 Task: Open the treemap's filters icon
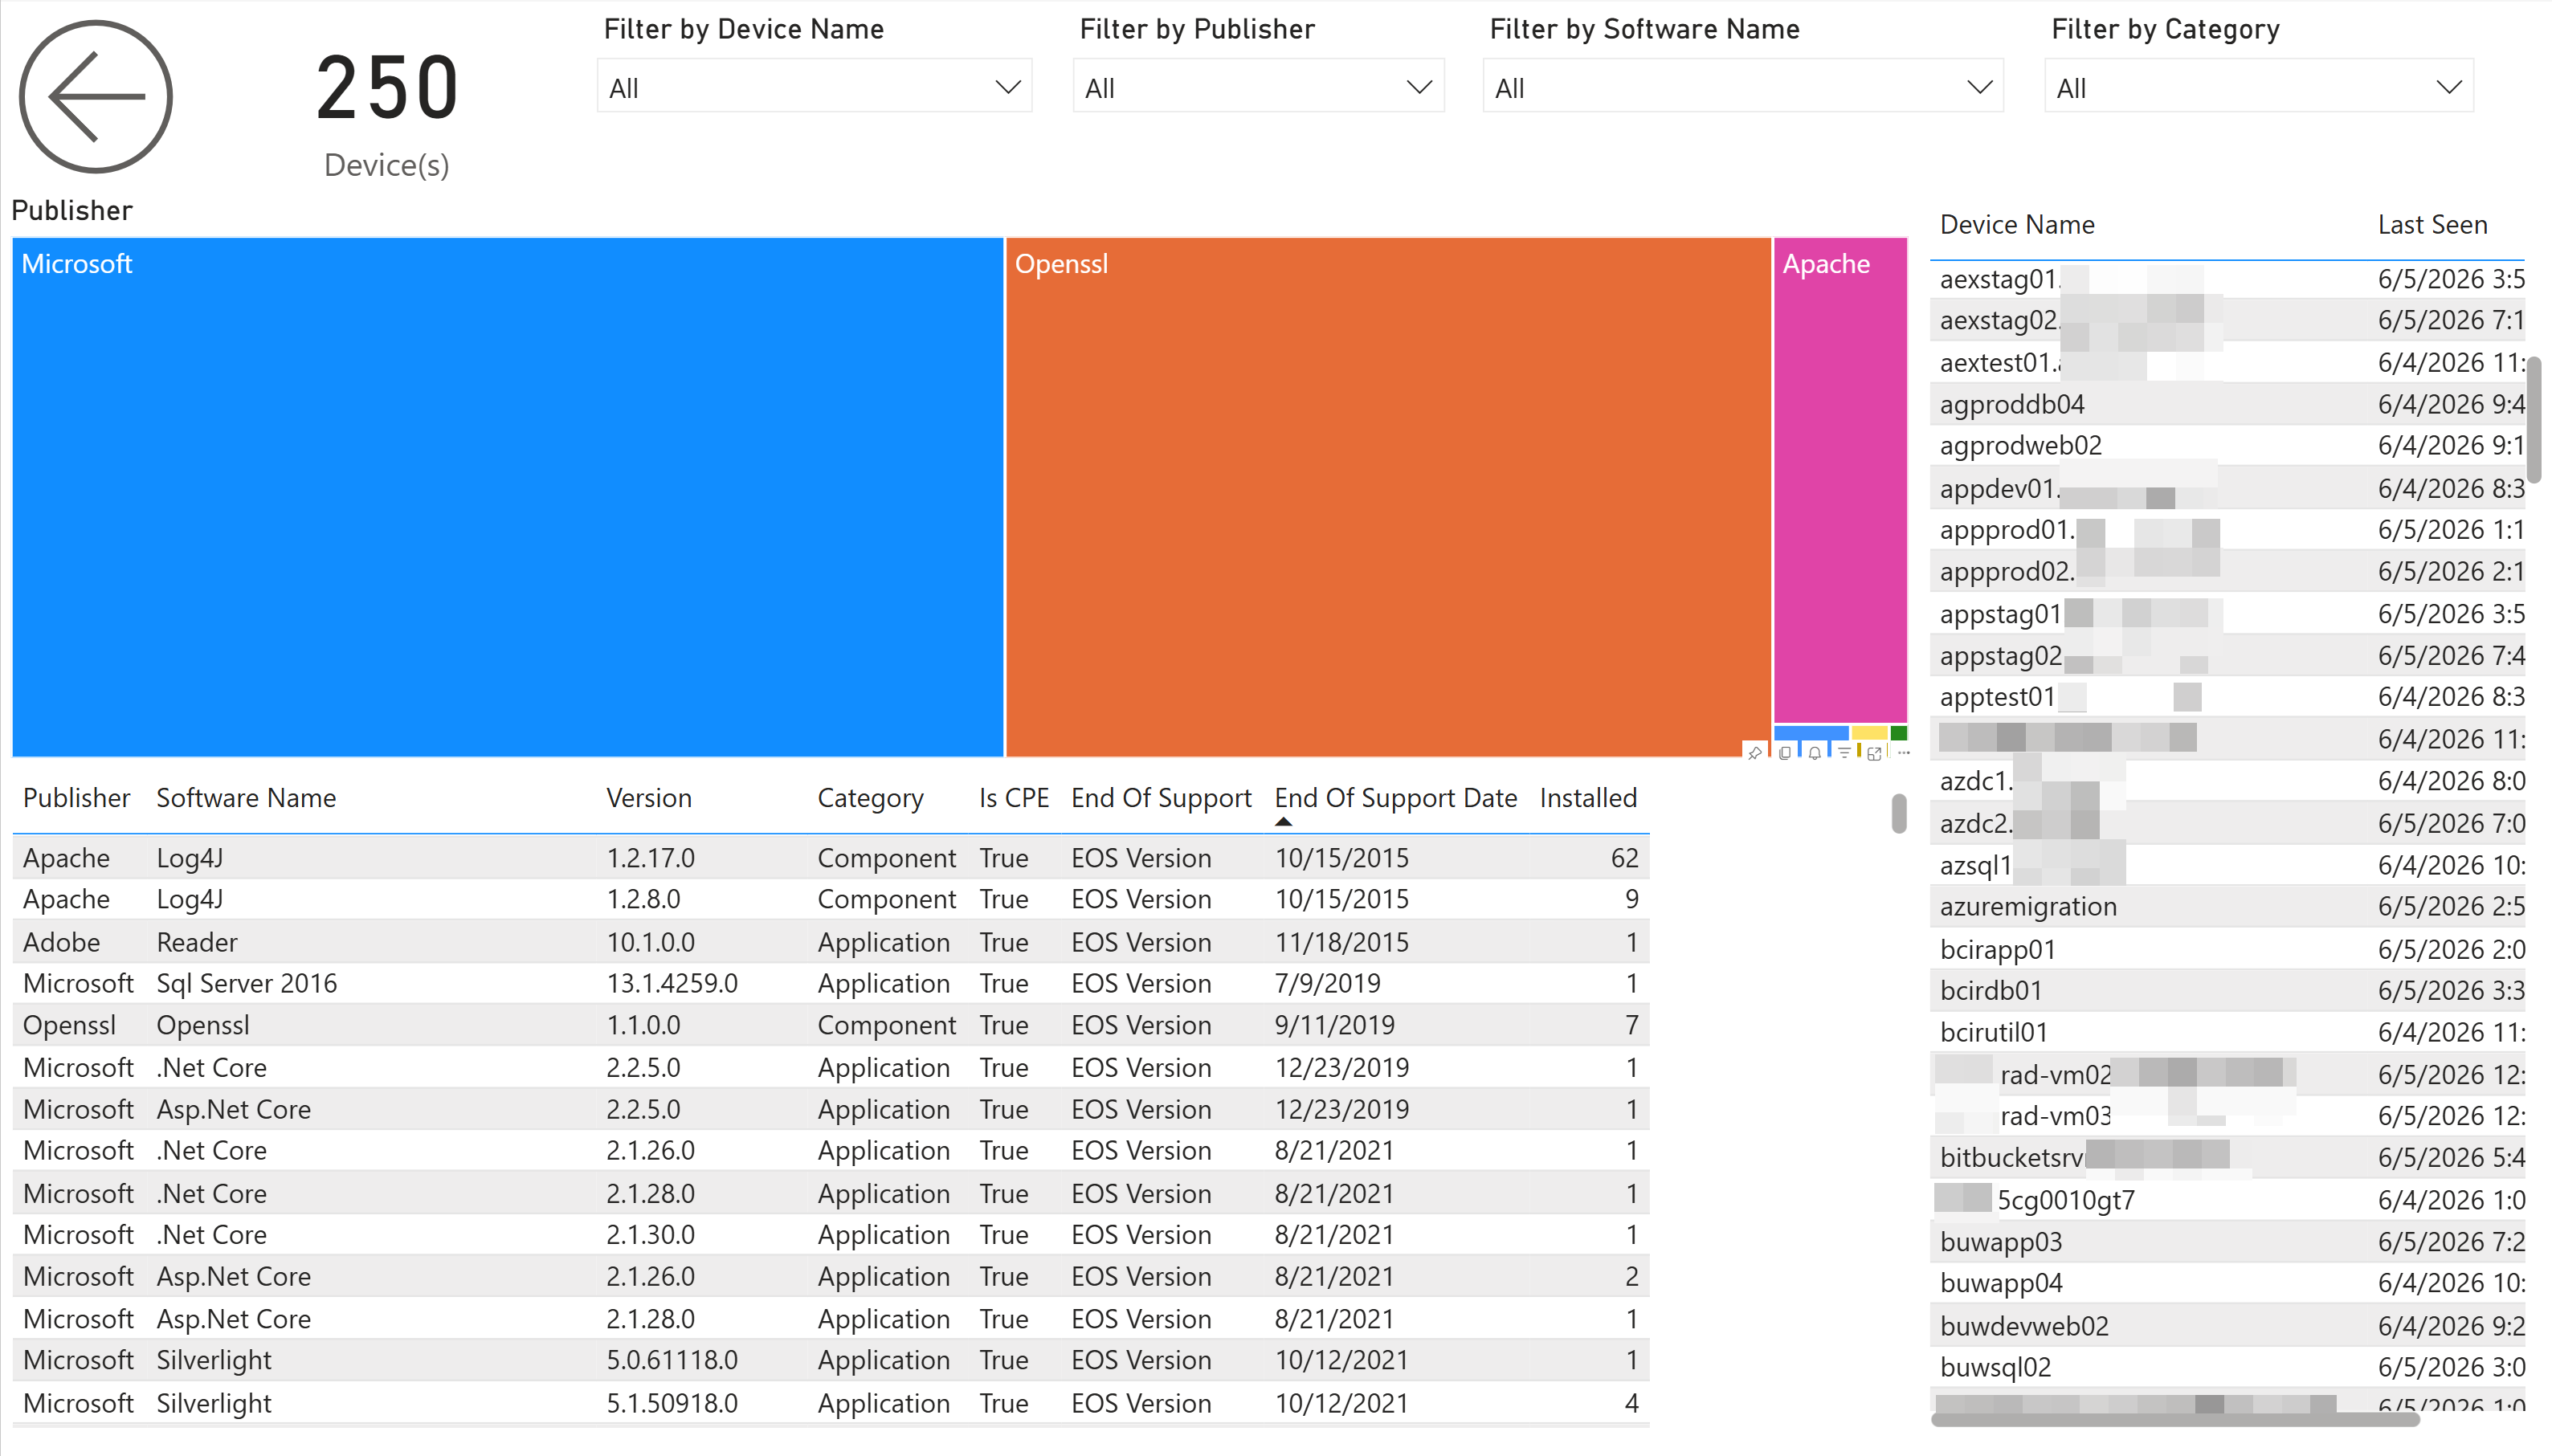1845,753
